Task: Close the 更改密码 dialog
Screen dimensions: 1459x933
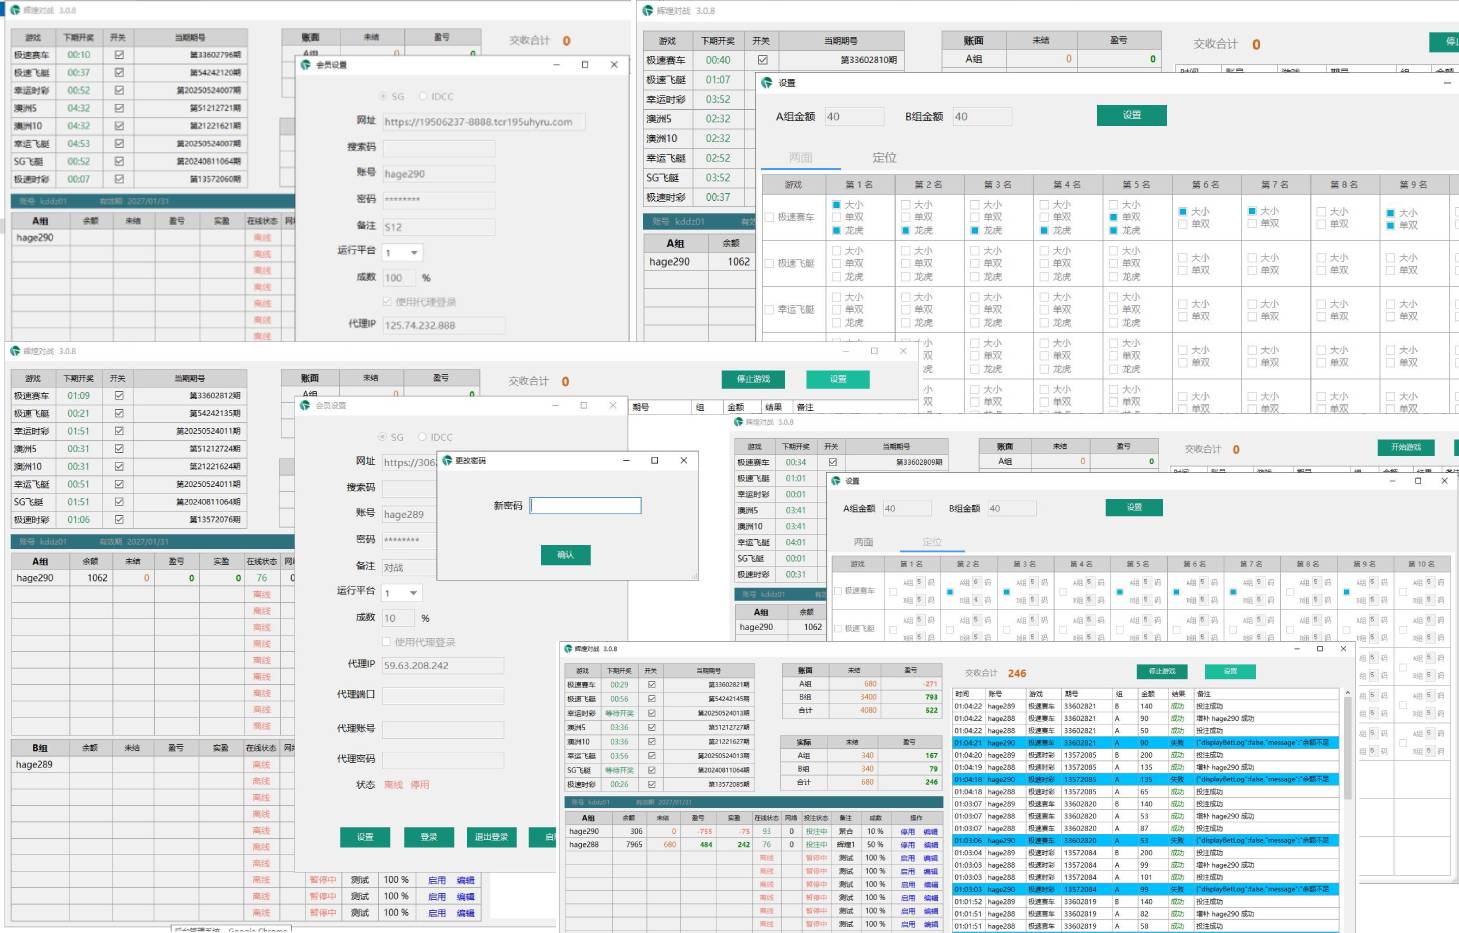Action: coord(684,461)
